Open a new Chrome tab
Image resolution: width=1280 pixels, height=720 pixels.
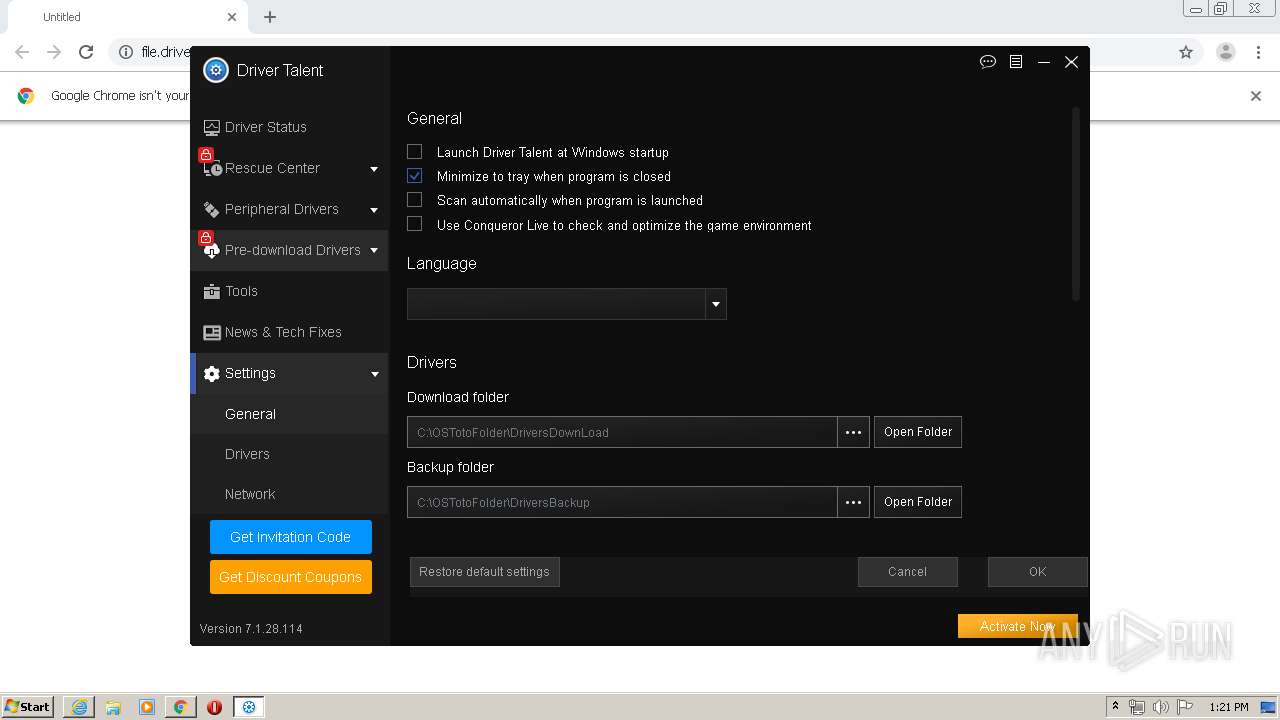point(270,17)
